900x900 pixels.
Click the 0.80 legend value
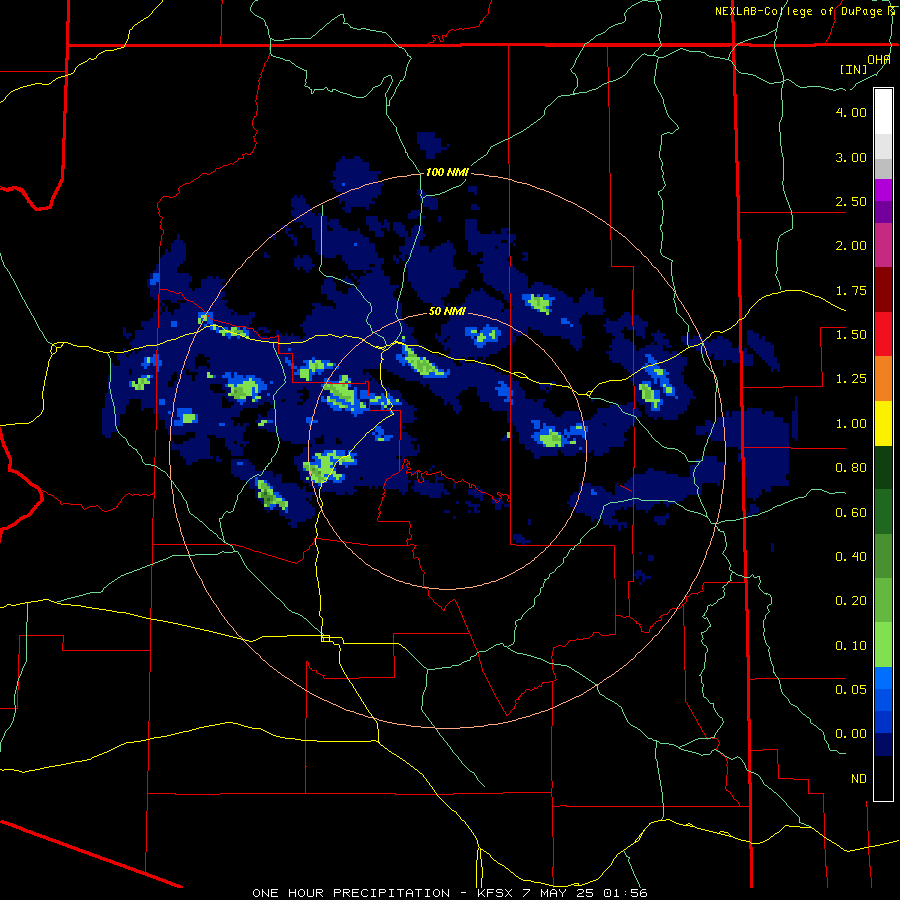851,468
